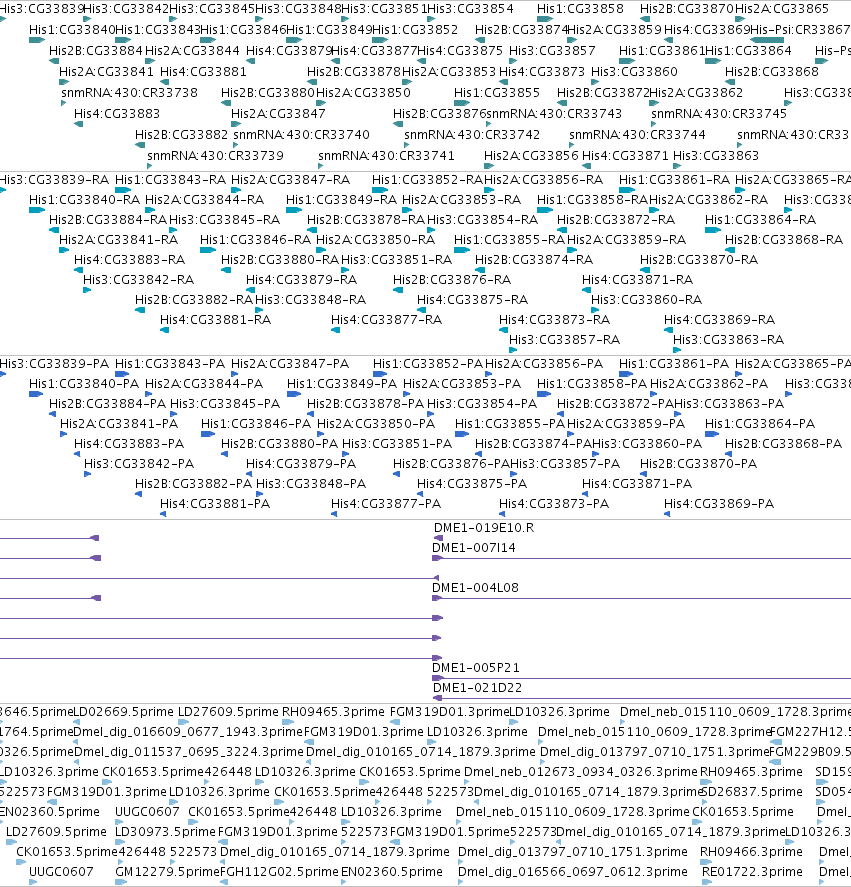Click the small arrow under snmRNA:430:CR33738
The height and width of the screenshot is (887, 851).
(x=63, y=104)
